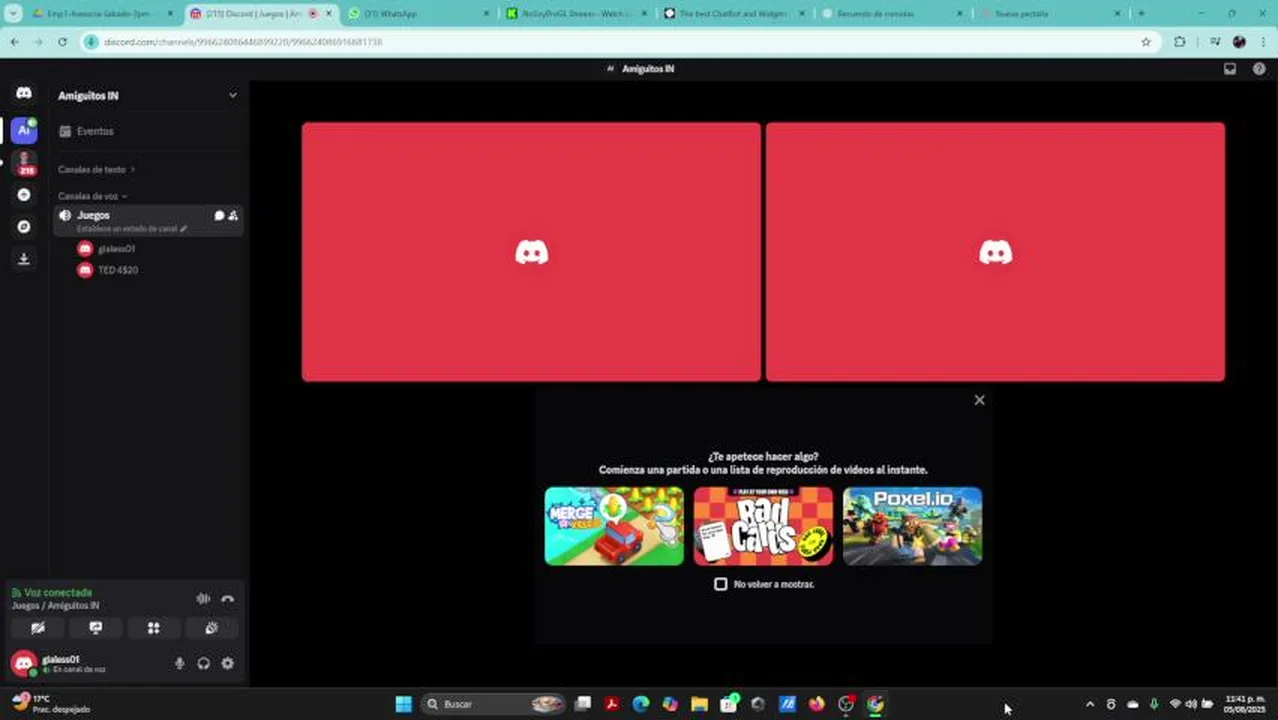This screenshot has width=1278, height=720.
Task: Click invite people icon on Juegos channel
Action: coord(233,215)
